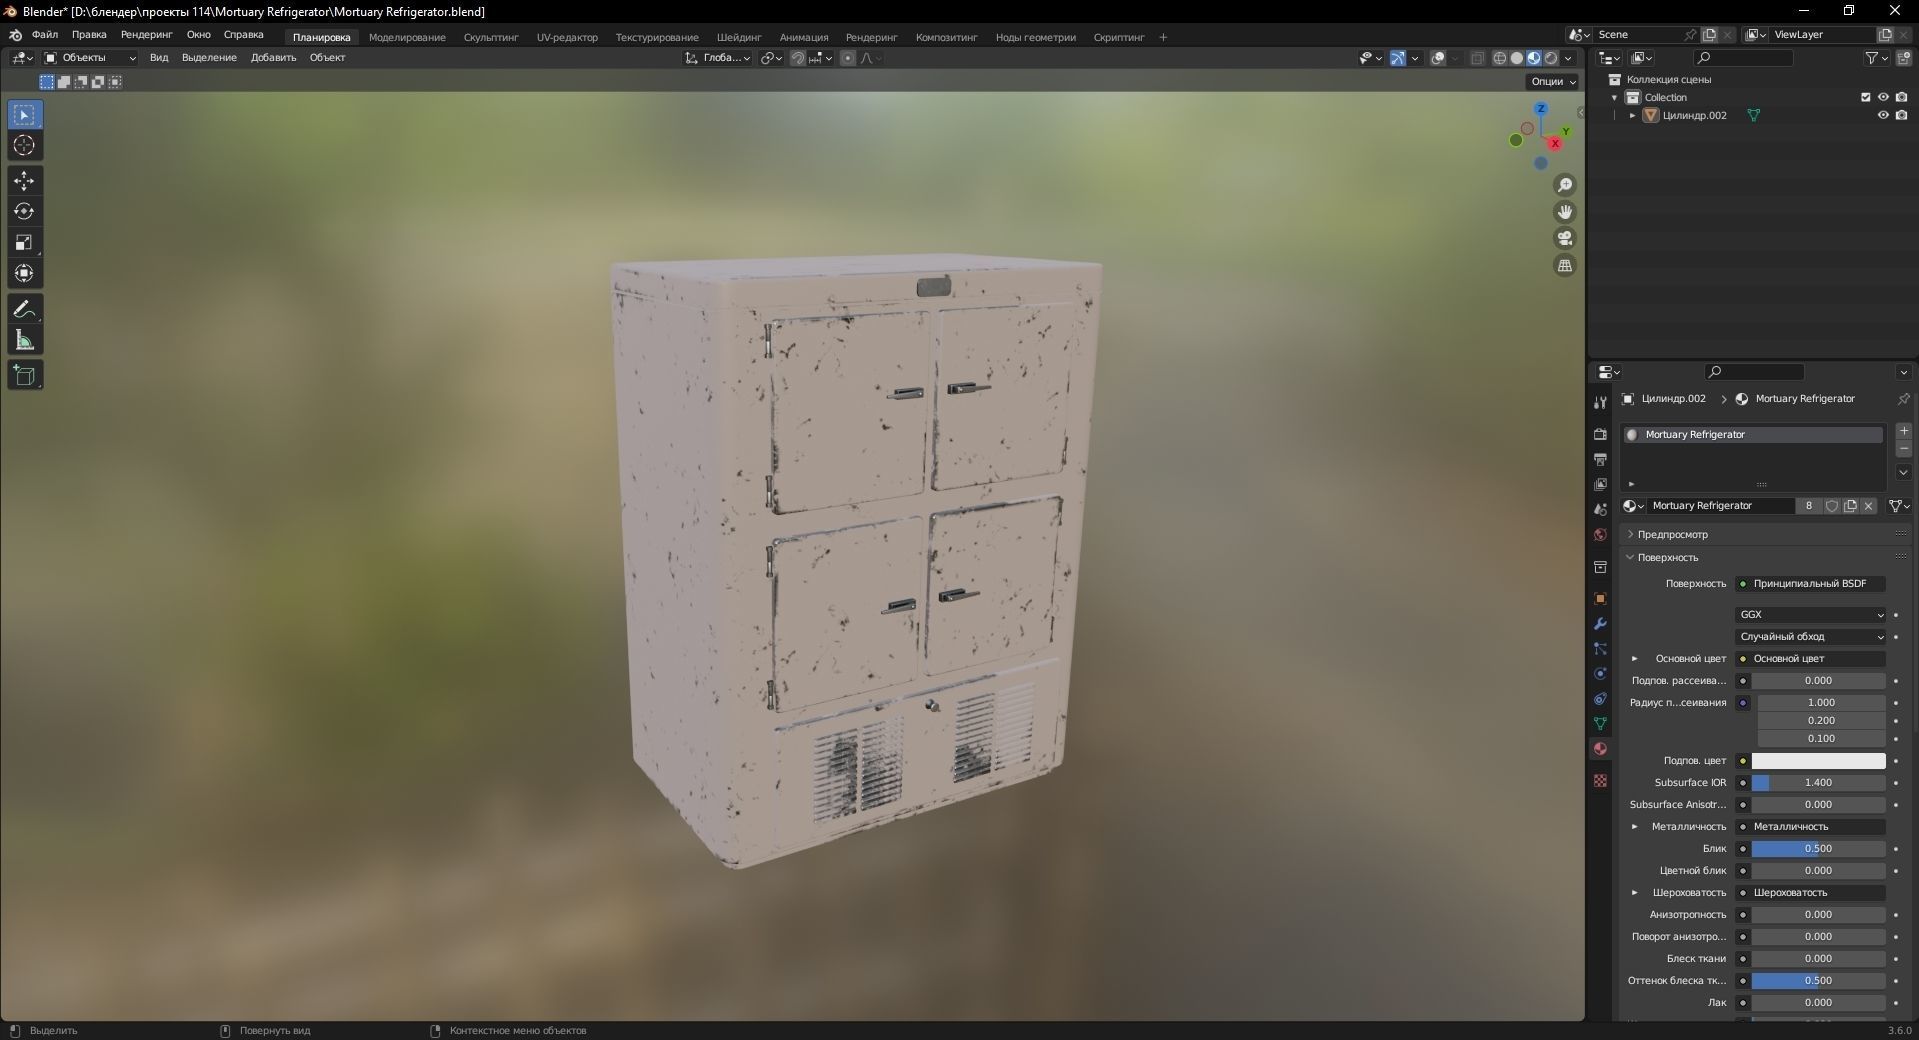Open the World properties tab
The height and width of the screenshot is (1040, 1919).
point(1600,535)
